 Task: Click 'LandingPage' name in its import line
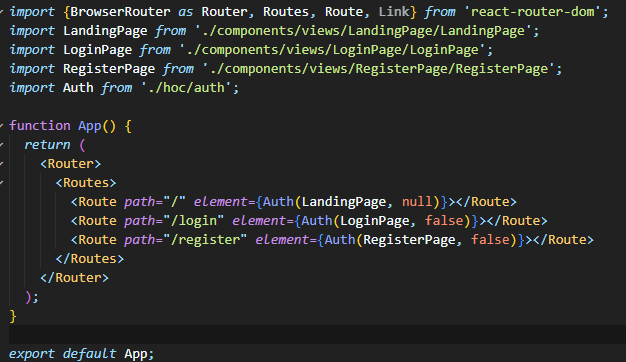(x=105, y=31)
